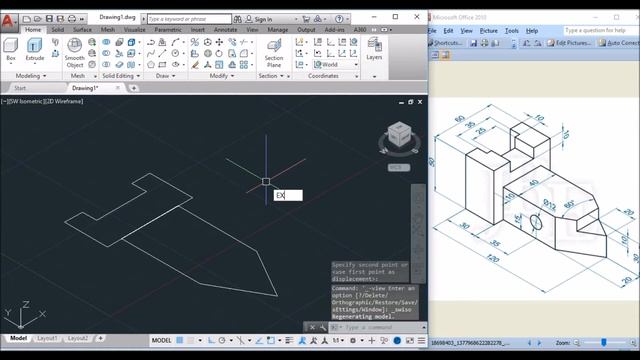Expand the Box tool dropdown arrow
The height and width of the screenshot is (360, 640).
coord(11,64)
